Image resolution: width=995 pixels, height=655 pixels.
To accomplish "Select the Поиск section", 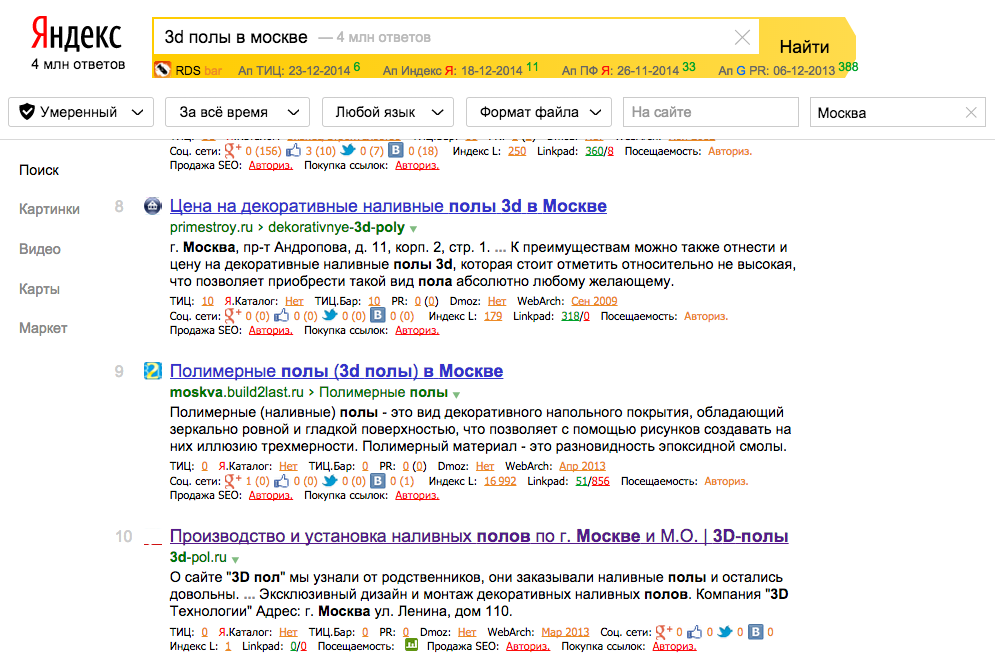I will [x=39, y=170].
